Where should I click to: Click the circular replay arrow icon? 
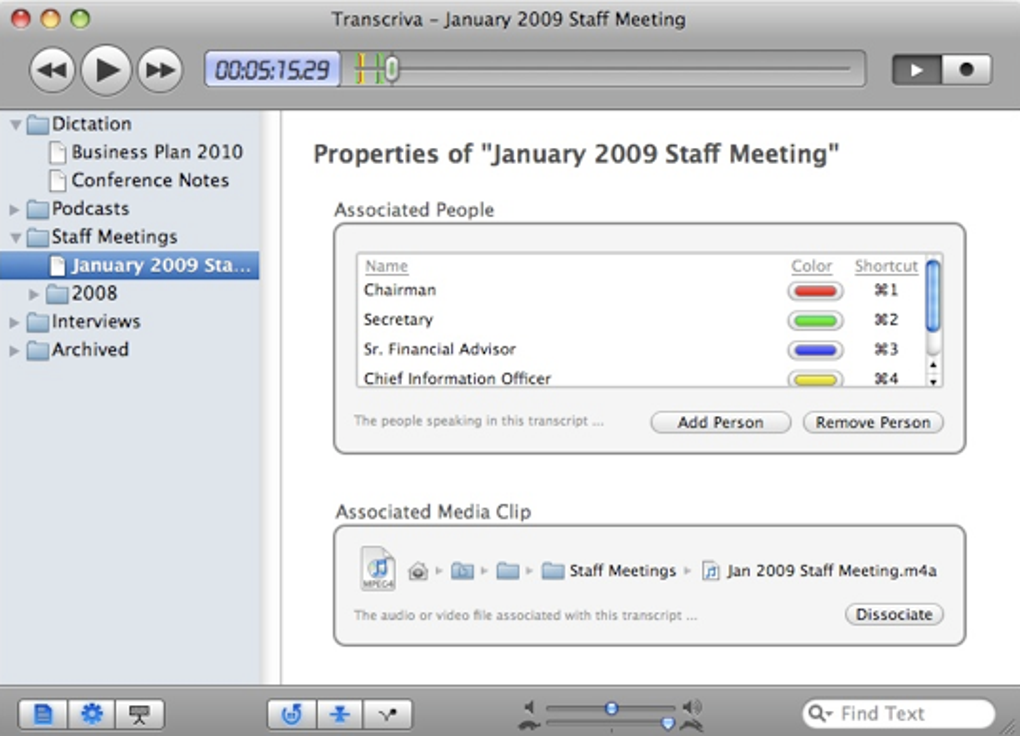tap(291, 714)
